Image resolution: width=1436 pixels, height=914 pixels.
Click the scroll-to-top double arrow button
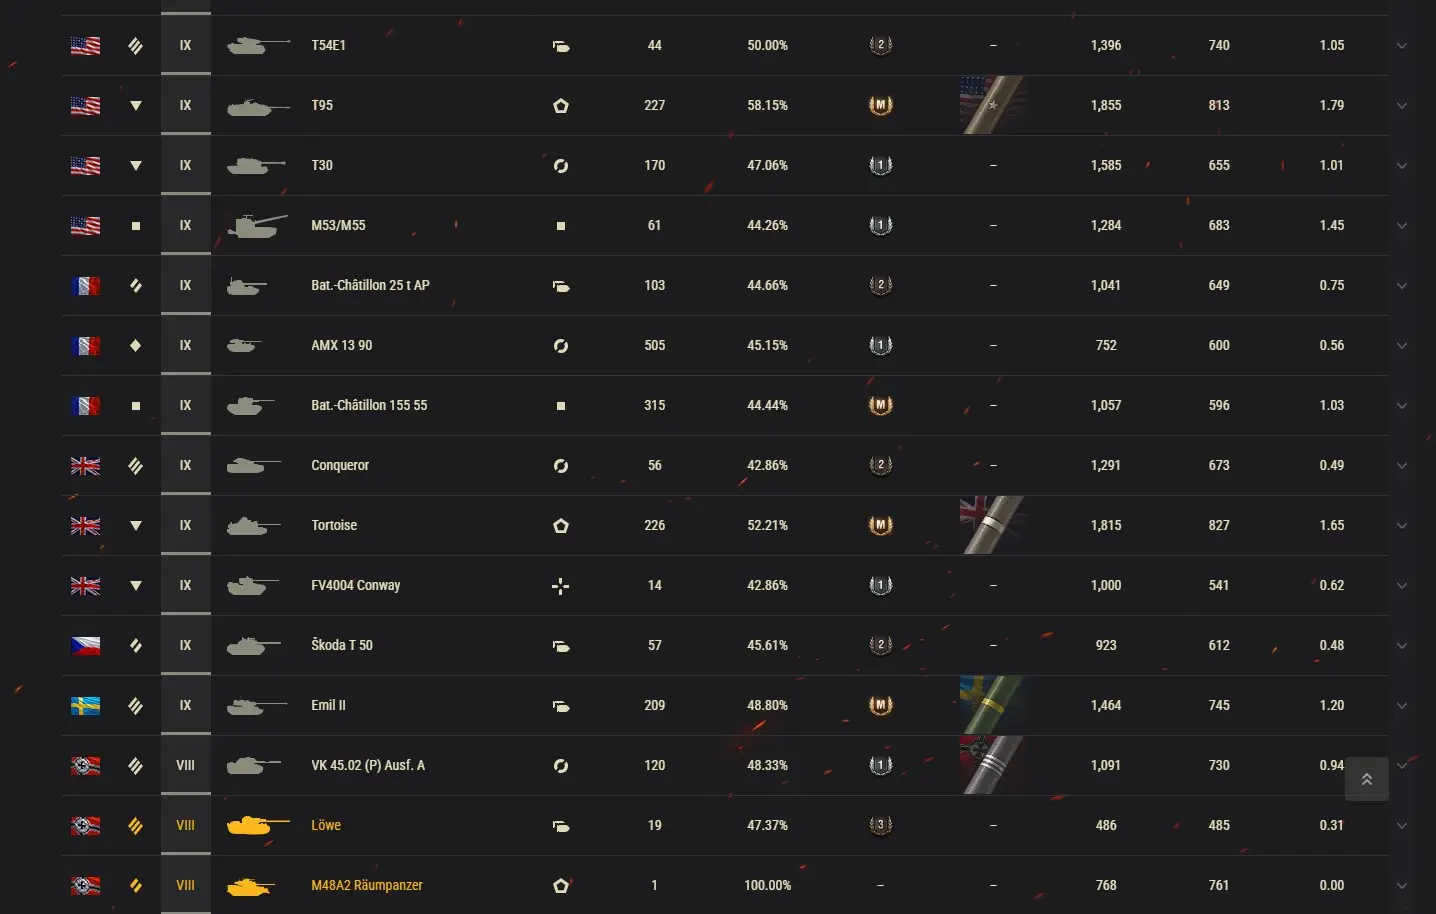1366,779
